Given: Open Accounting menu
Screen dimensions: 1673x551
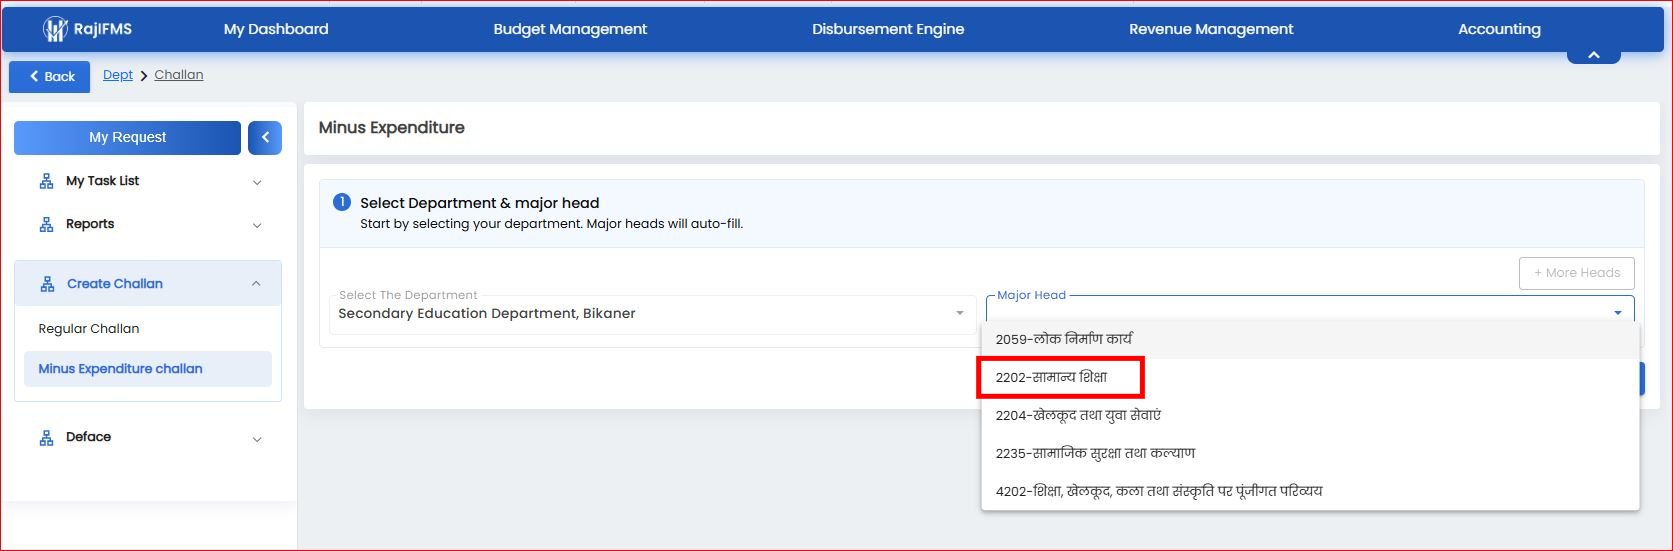Looking at the screenshot, I should coord(1499,29).
